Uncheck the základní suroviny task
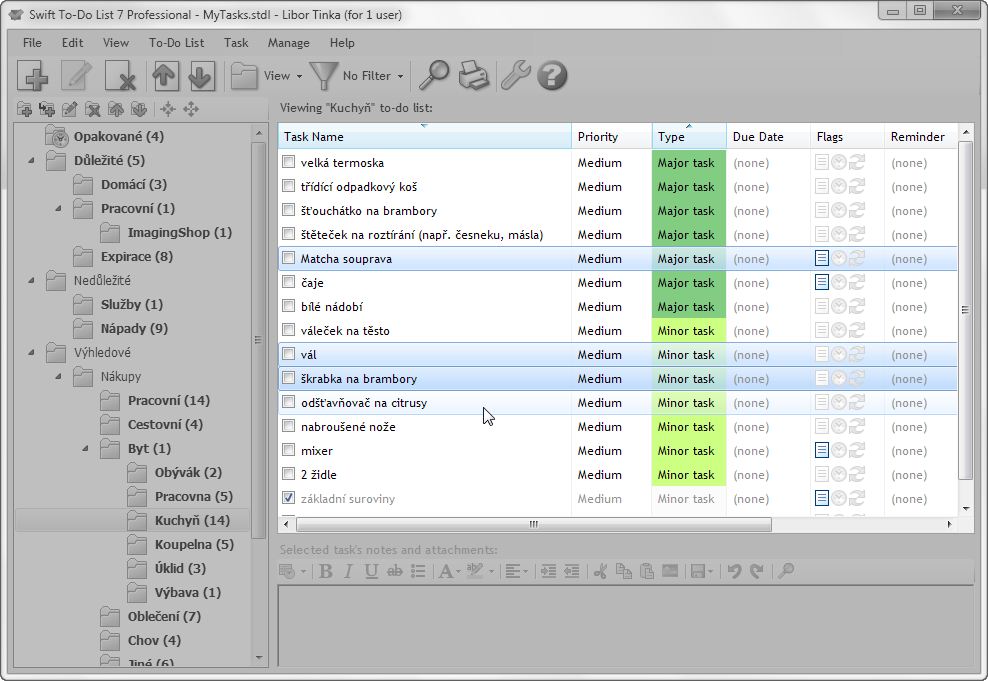The width and height of the screenshot is (988, 681). point(289,498)
